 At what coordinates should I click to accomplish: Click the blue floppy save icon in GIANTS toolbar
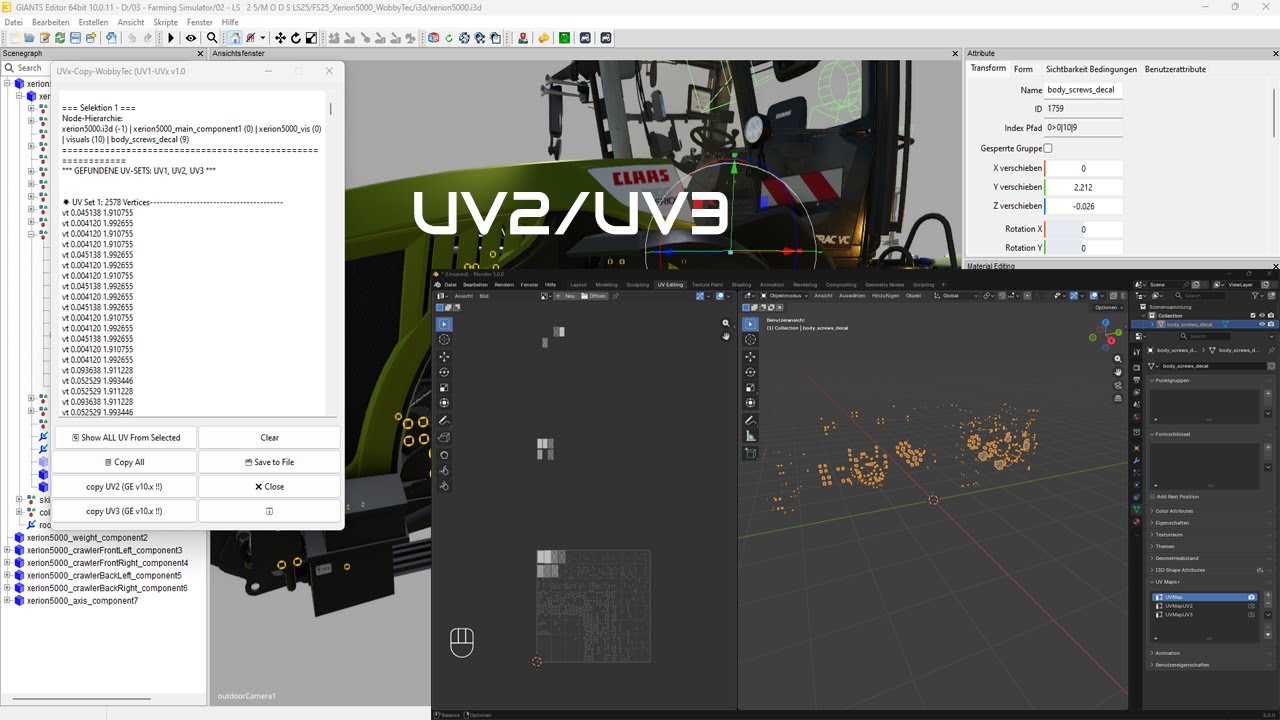(x=75, y=38)
